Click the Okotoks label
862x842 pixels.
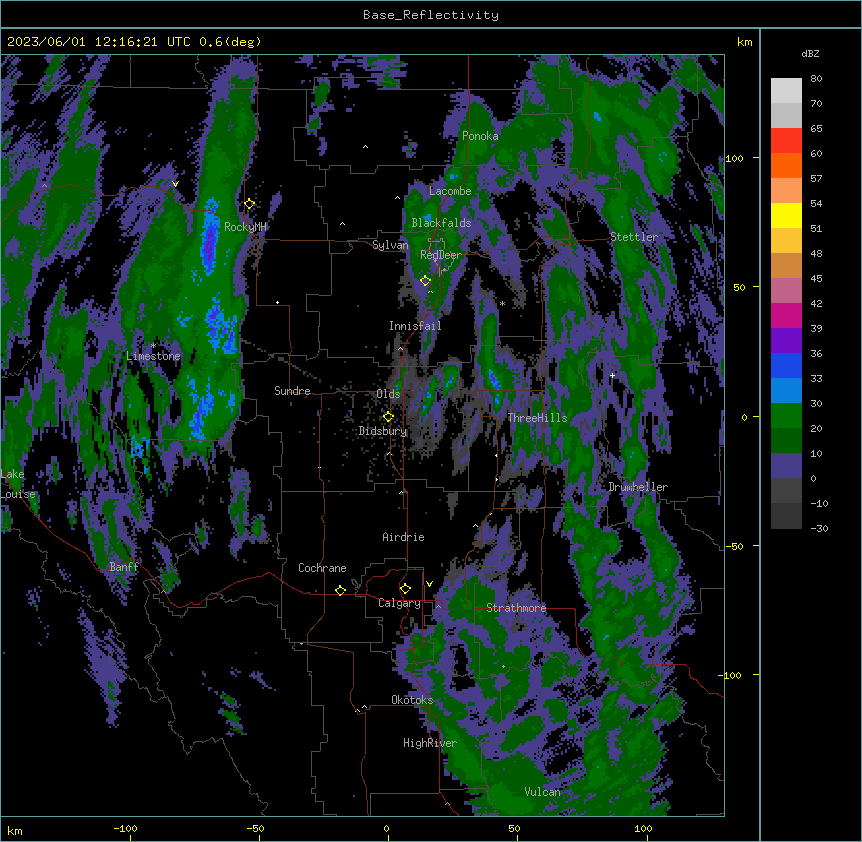coord(412,700)
